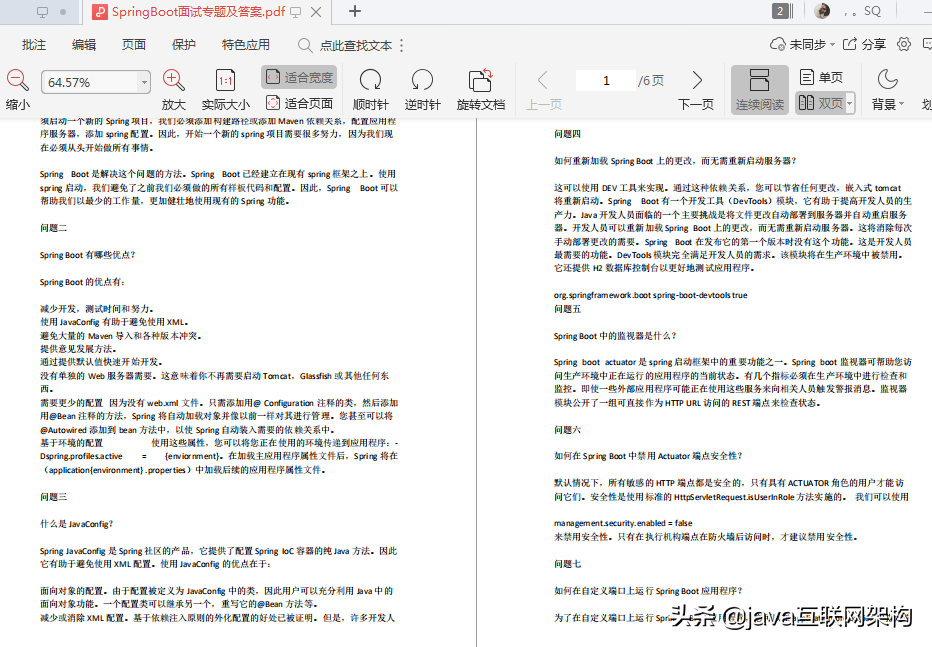
Task: Click heading 问题四 in right page
Action: 568,134
